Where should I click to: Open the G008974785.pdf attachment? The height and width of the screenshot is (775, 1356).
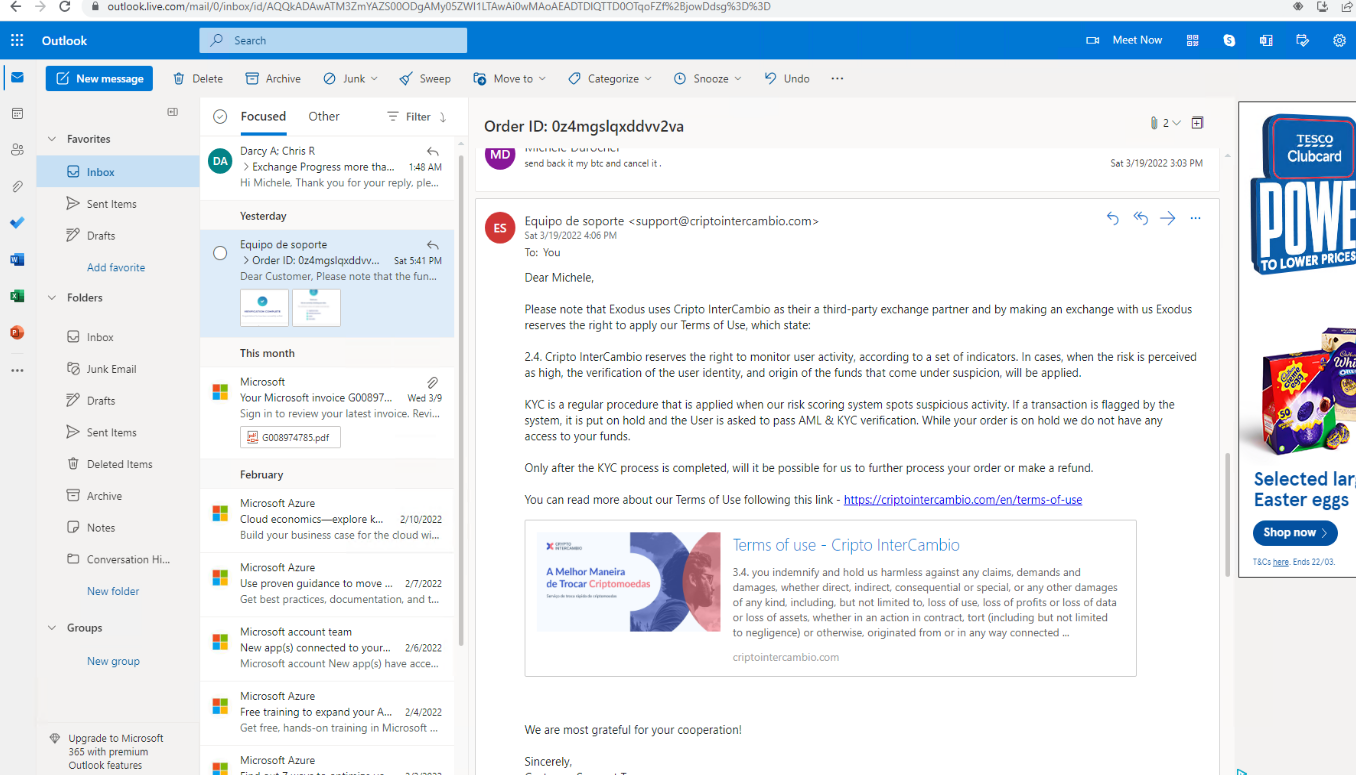pyautogui.click(x=290, y=437)
